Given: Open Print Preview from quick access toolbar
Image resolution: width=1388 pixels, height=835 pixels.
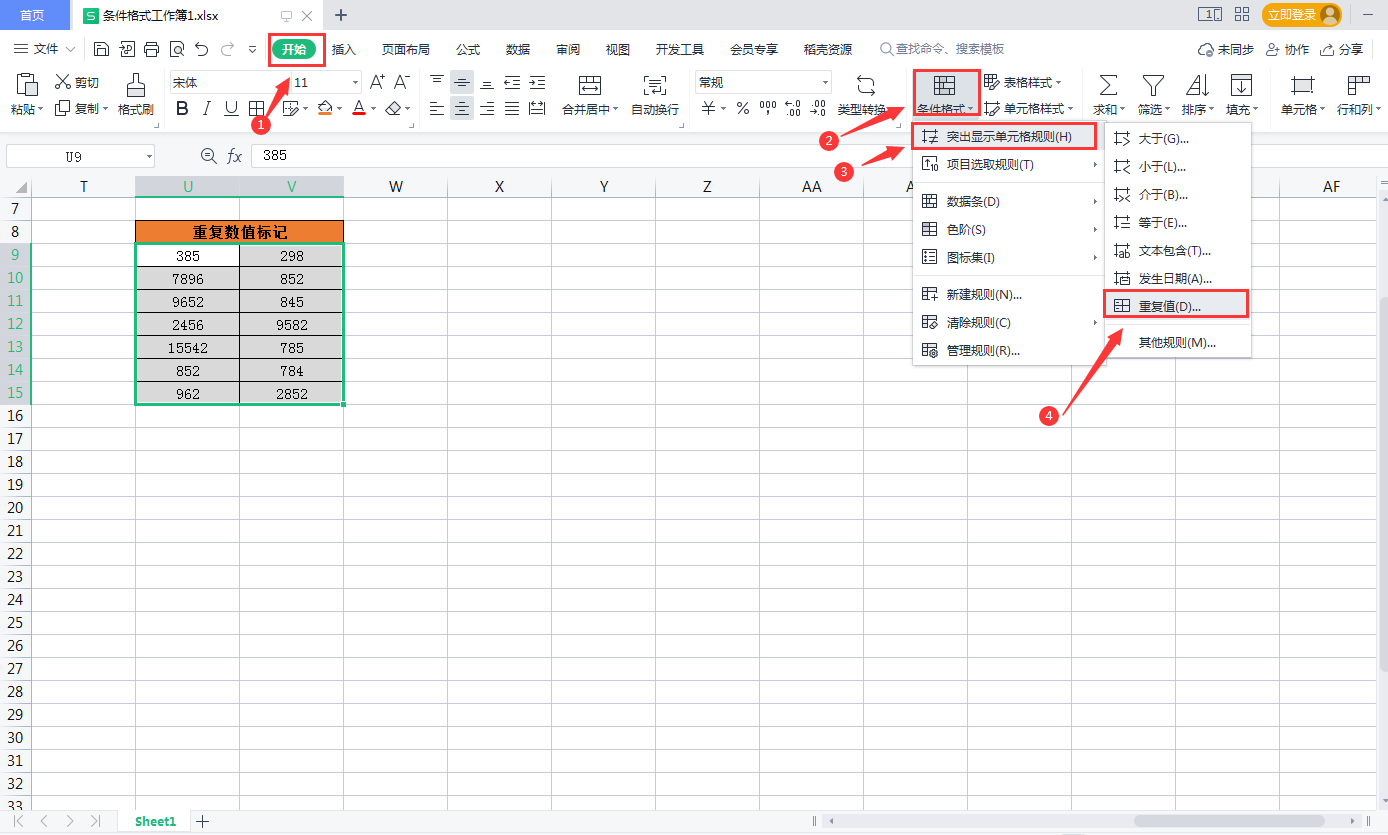Looking at the screenshot, I should [x=177, y=49].
